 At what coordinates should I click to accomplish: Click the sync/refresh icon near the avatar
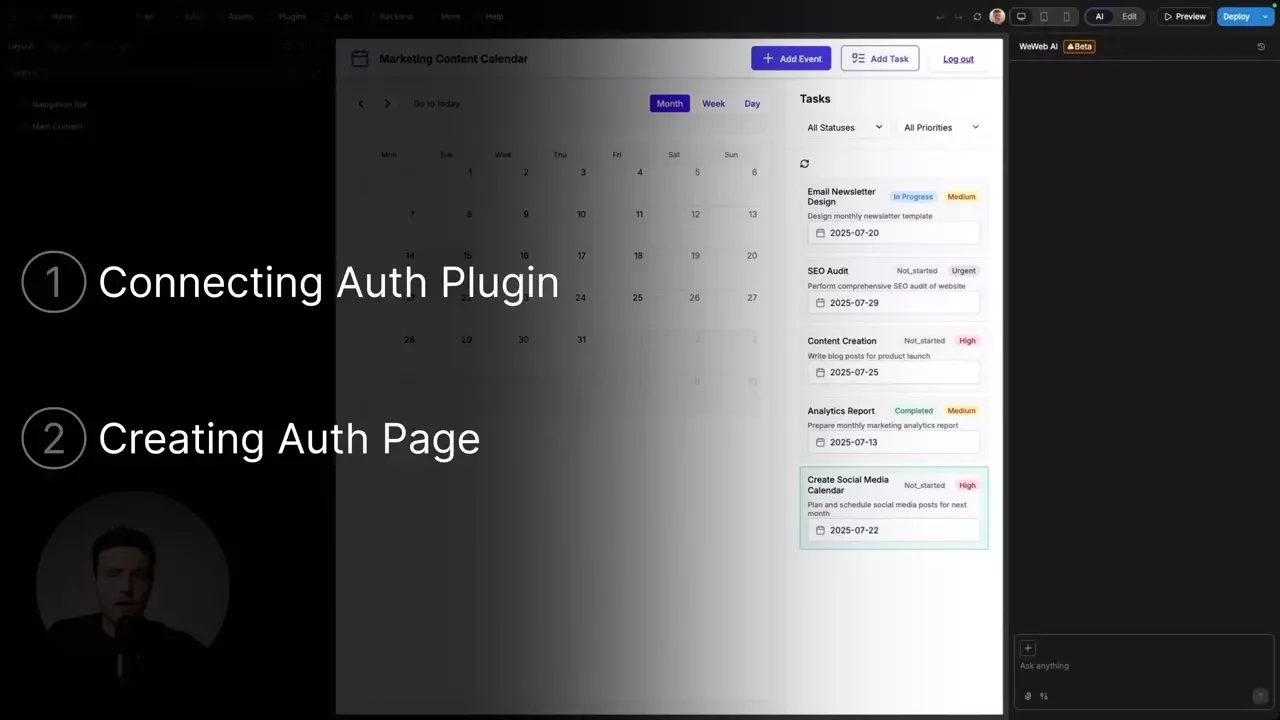tap(977, 16)
